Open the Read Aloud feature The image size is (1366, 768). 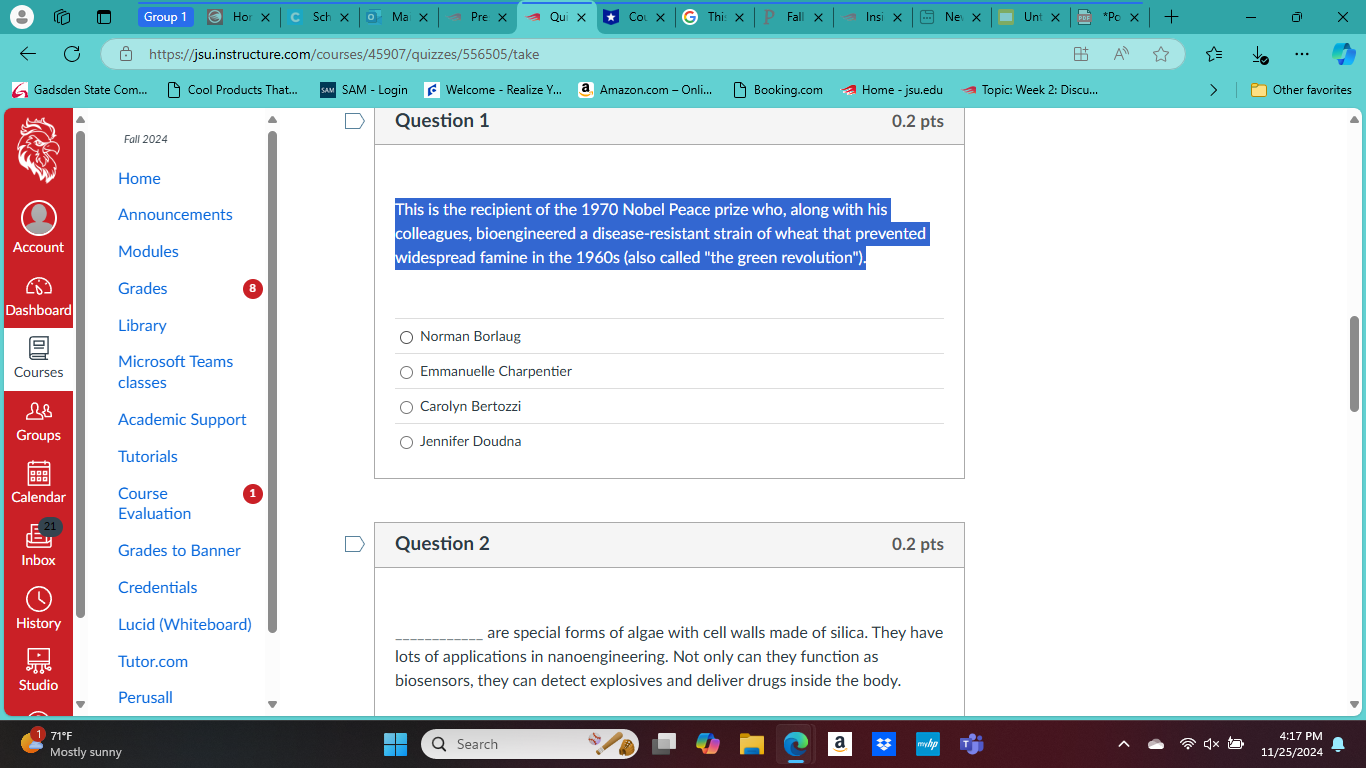[x=1121, y=54]
